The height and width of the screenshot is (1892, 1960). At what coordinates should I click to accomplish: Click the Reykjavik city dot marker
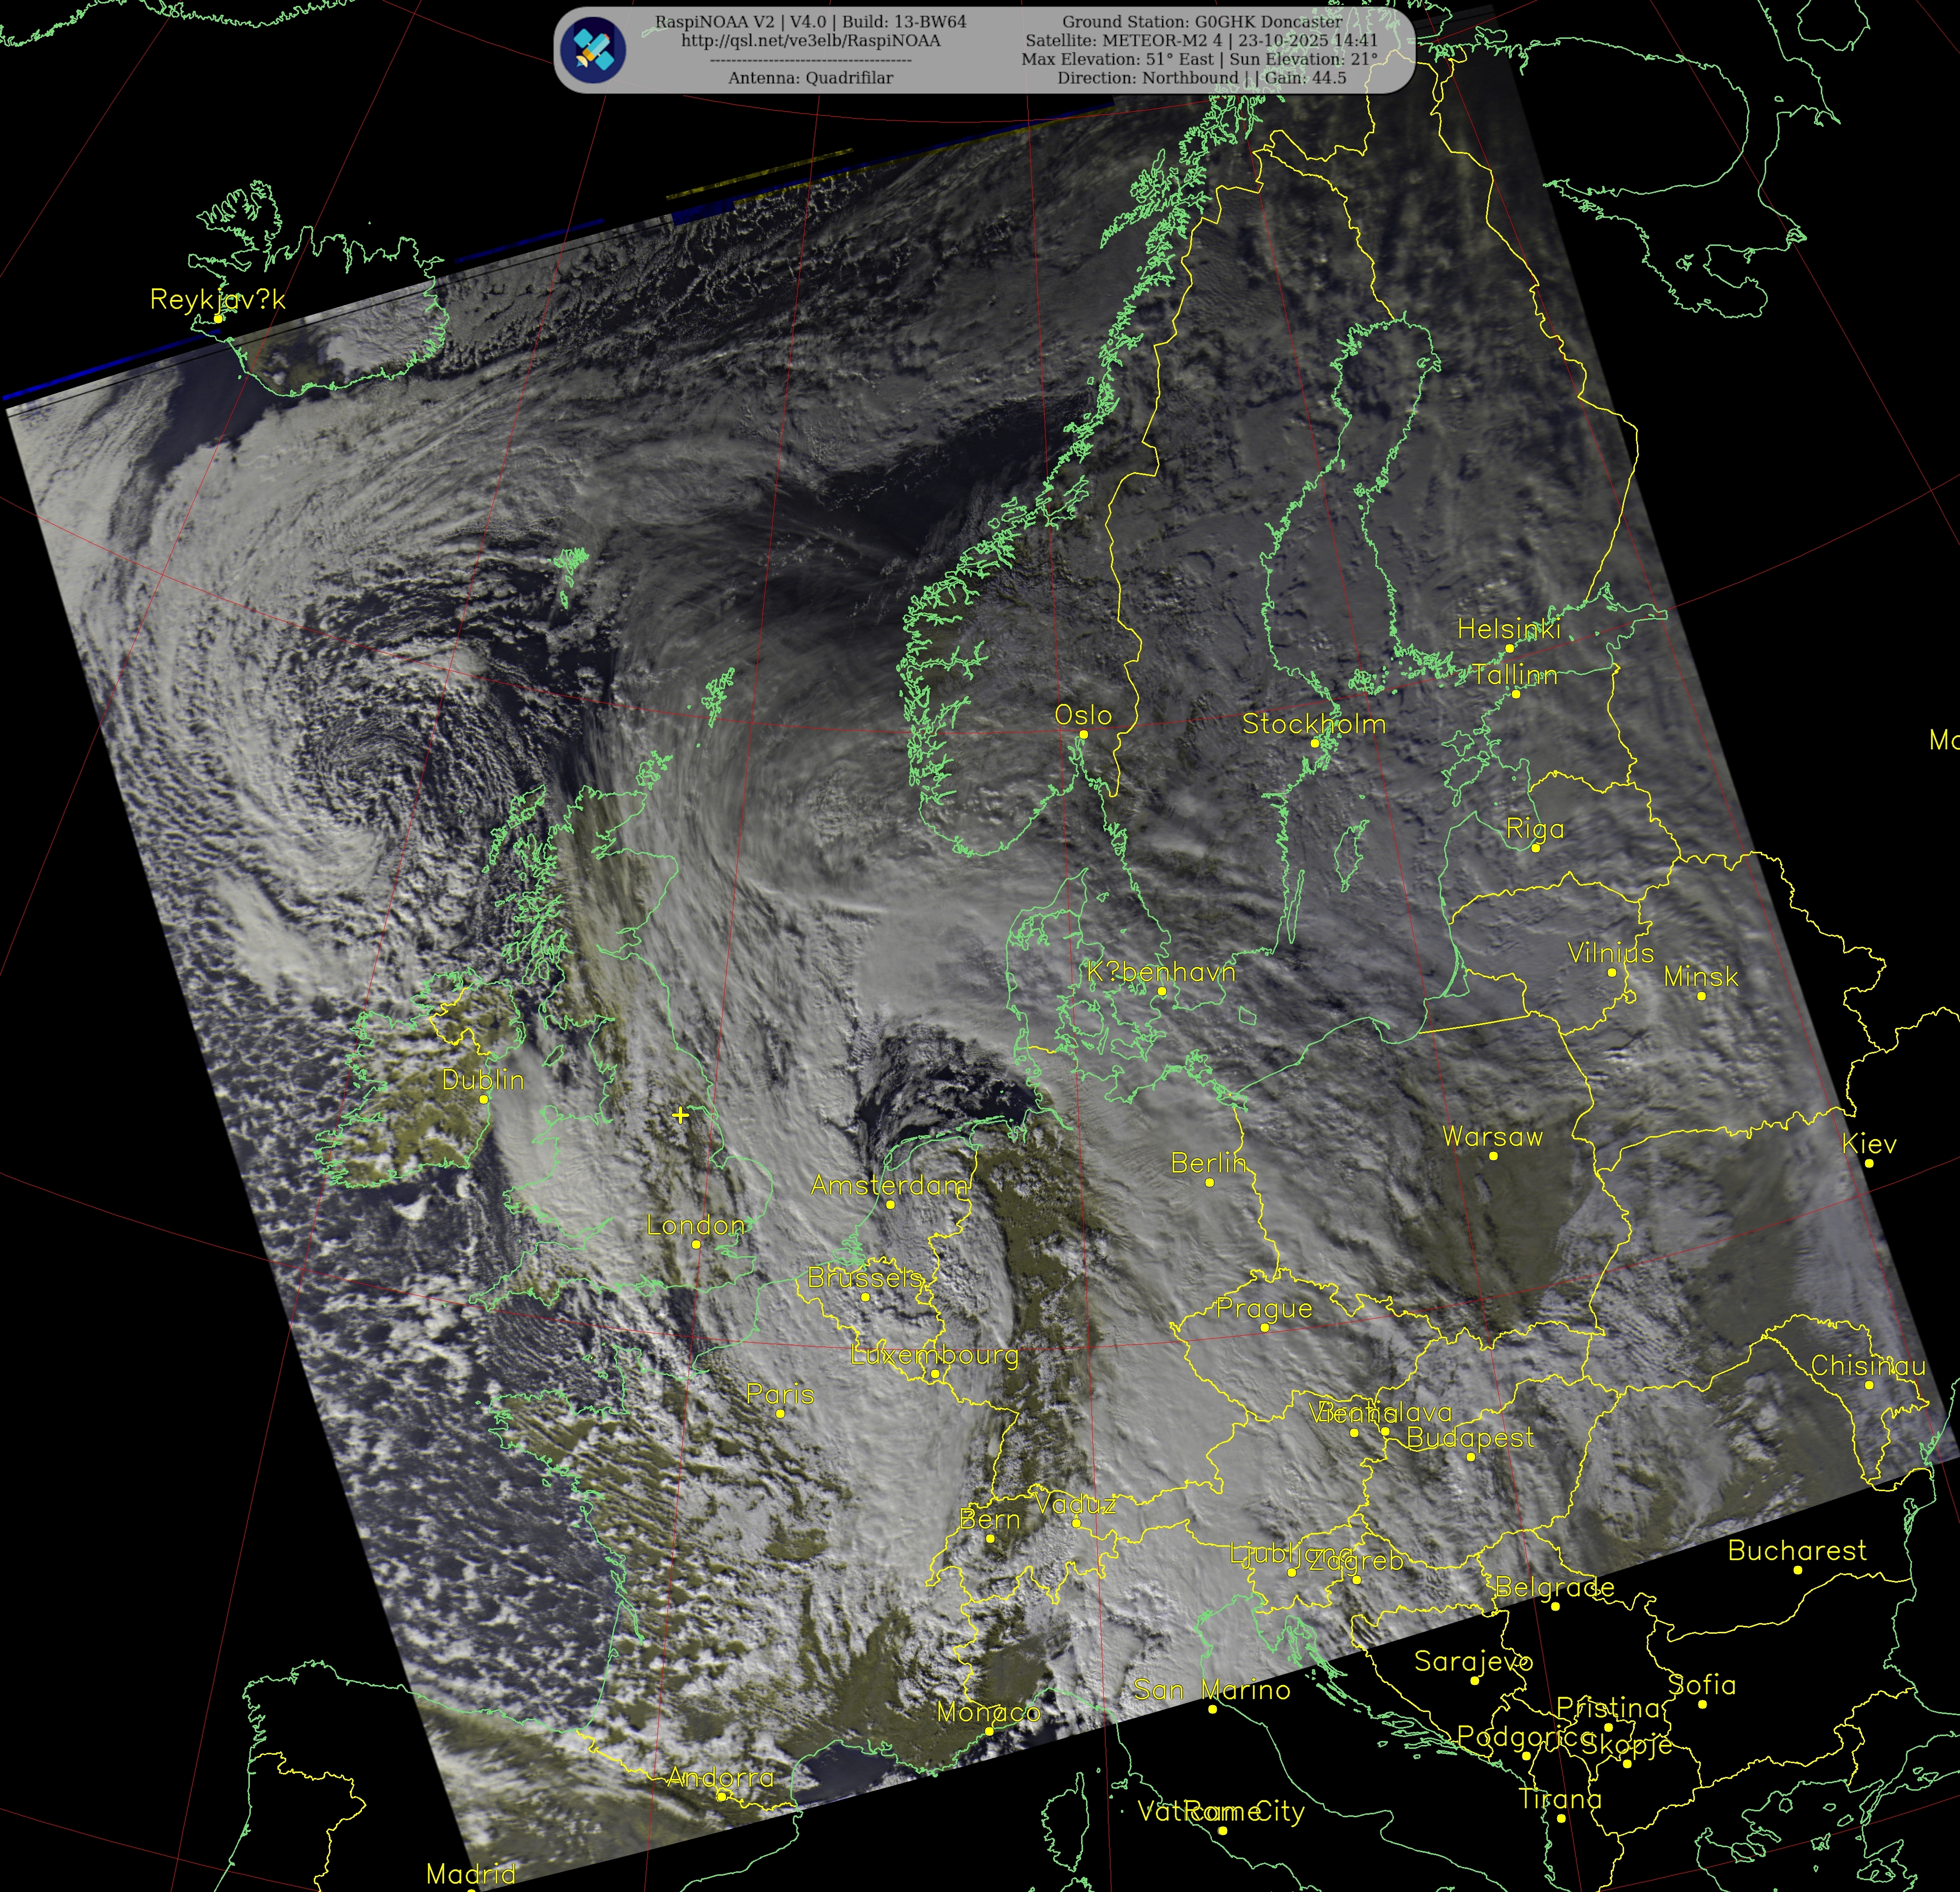[218, 318]
